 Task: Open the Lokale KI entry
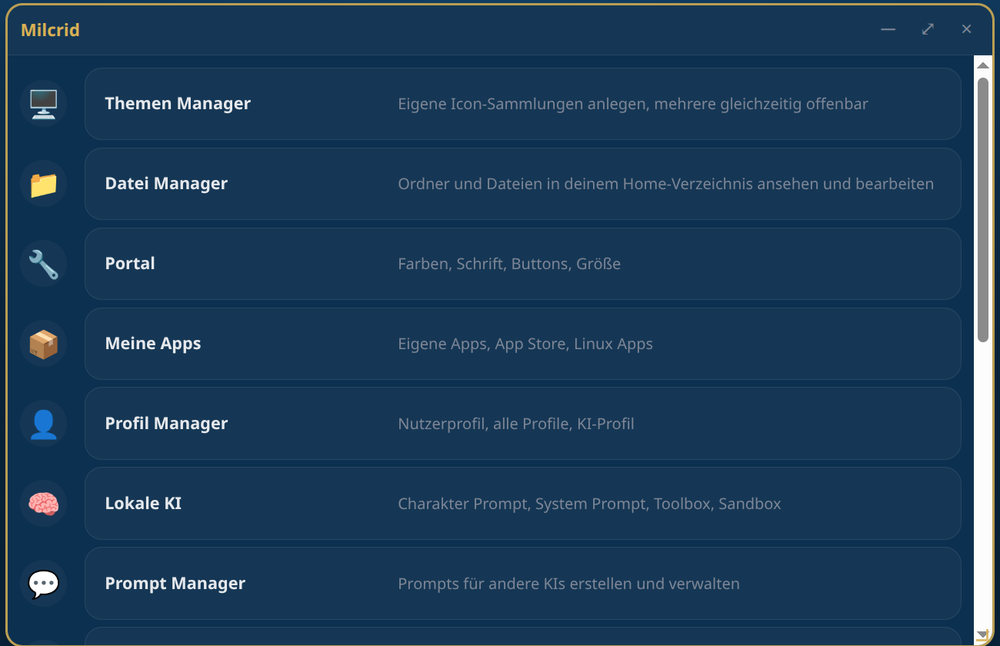[x=522, y=504]
